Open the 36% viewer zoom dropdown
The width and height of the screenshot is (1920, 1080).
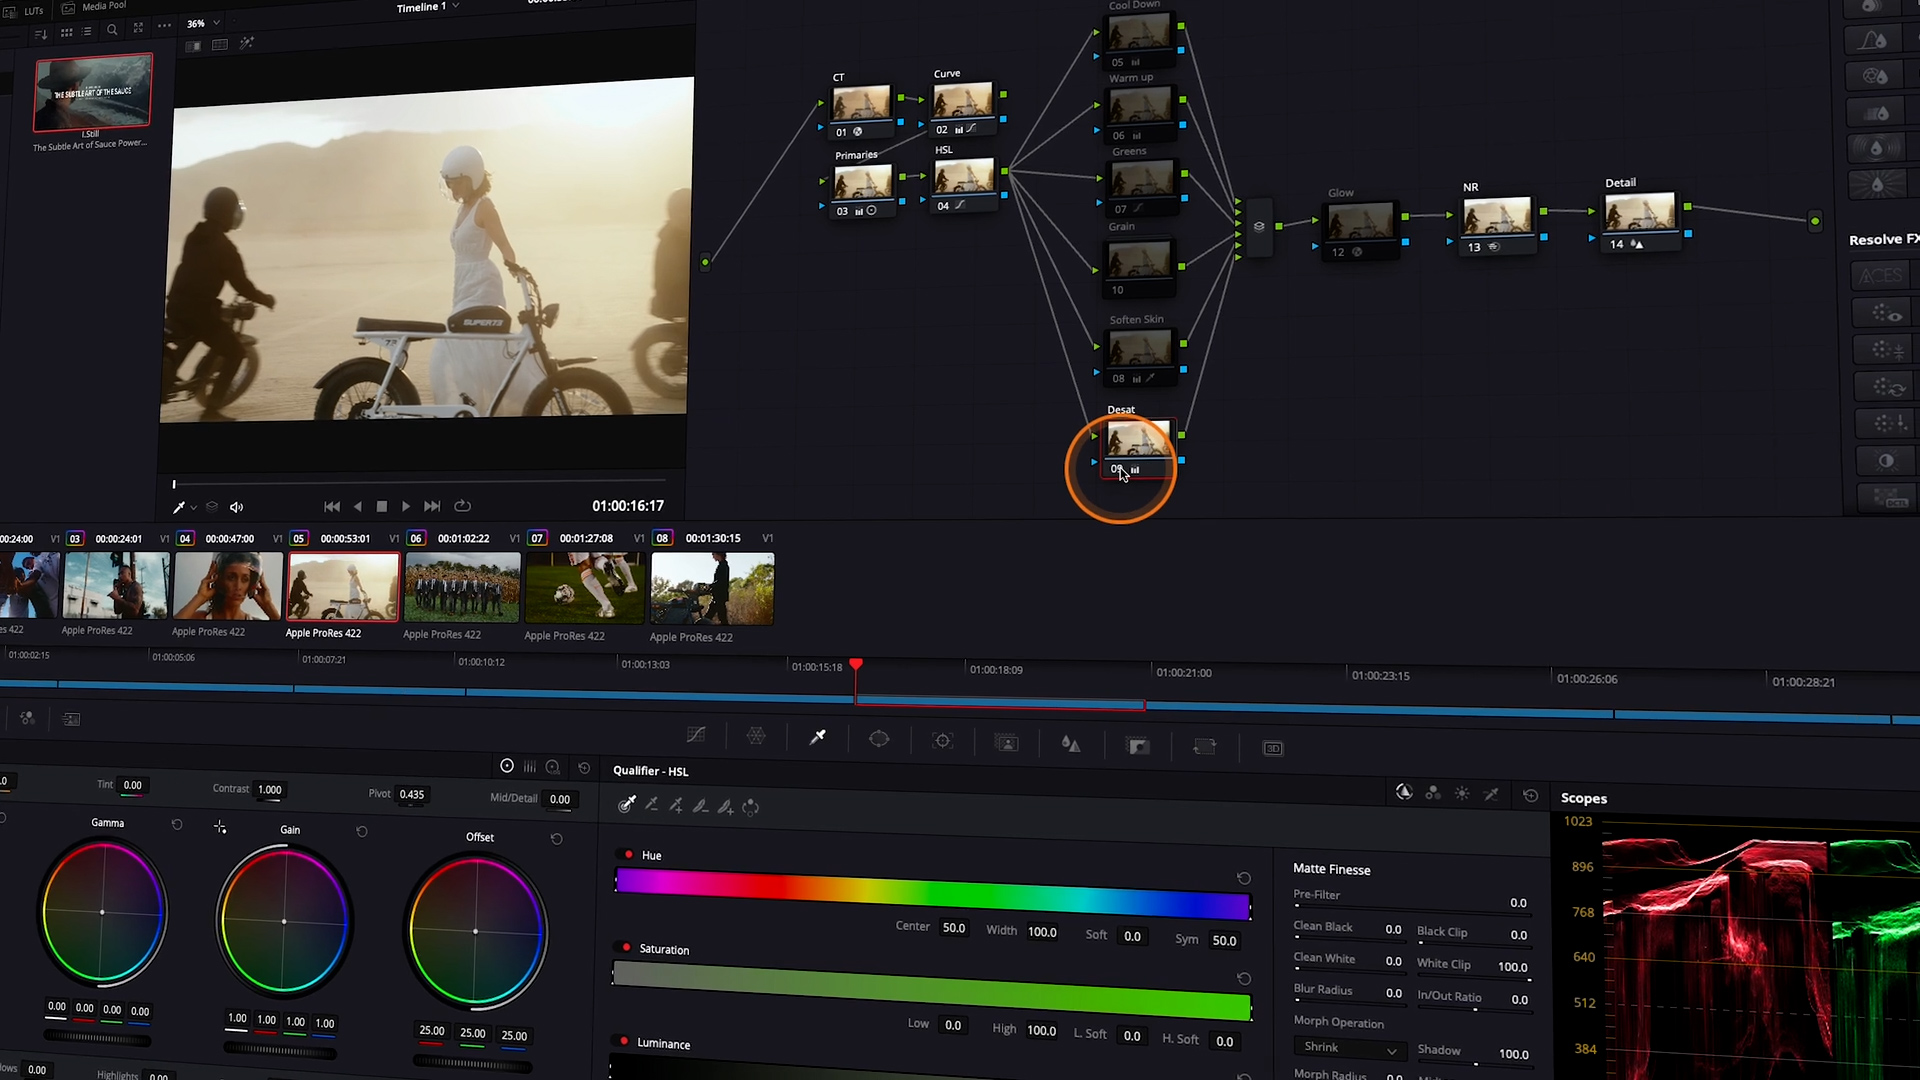click(x=204, y=23)
